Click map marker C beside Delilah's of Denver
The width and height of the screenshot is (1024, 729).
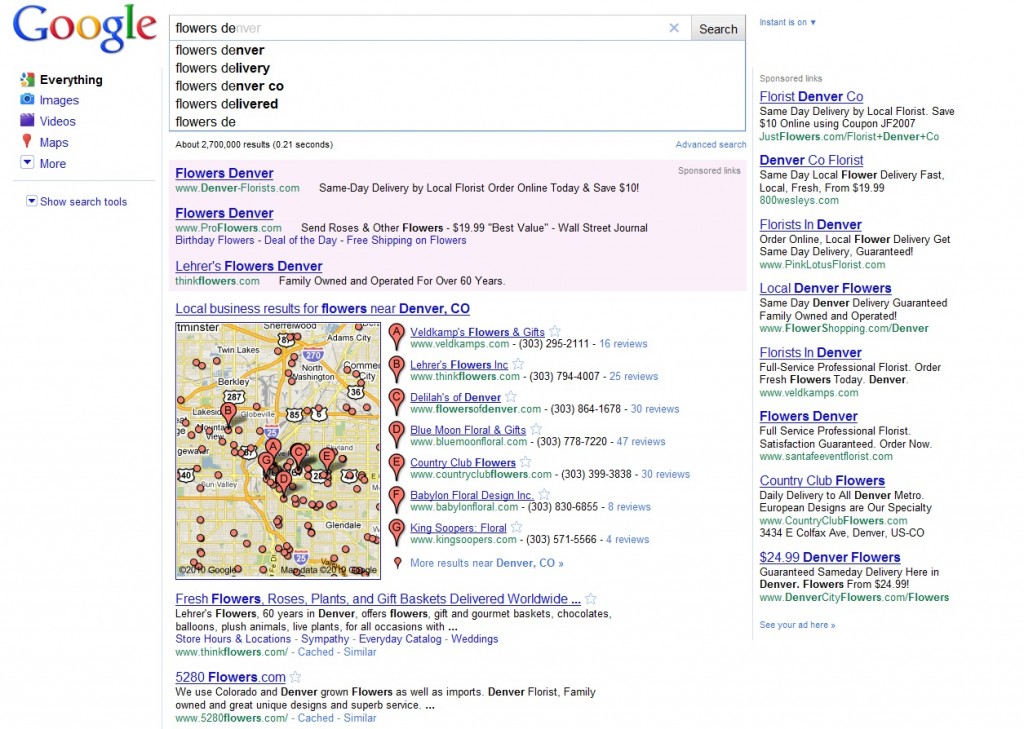396,402
